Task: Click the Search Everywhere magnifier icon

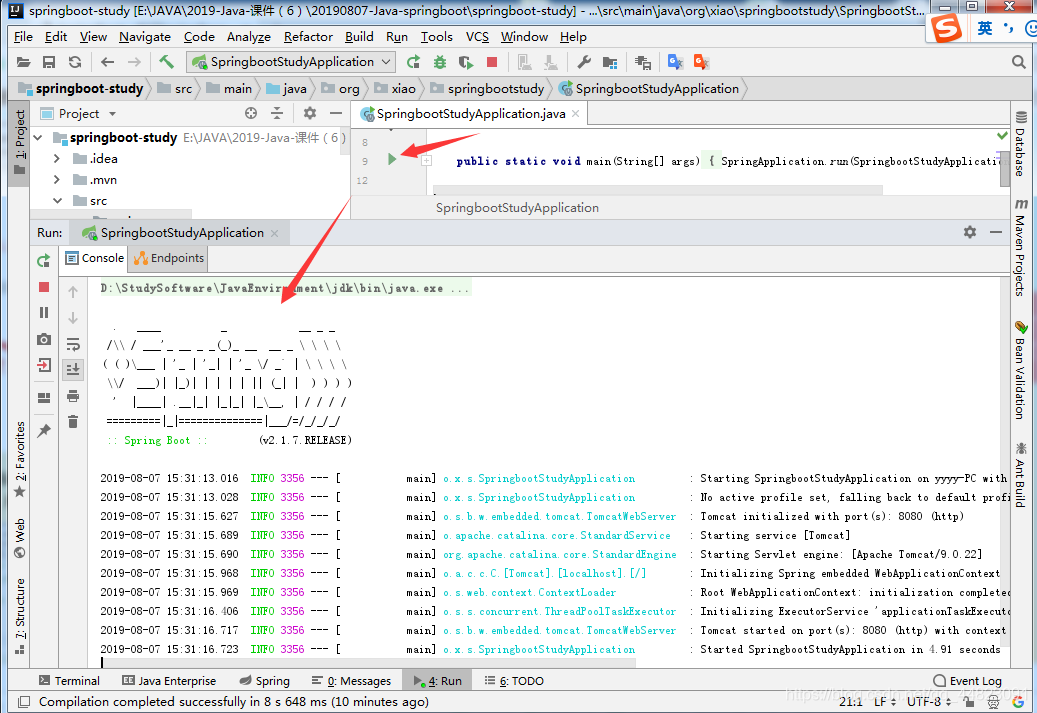Action: [1019, 62]
